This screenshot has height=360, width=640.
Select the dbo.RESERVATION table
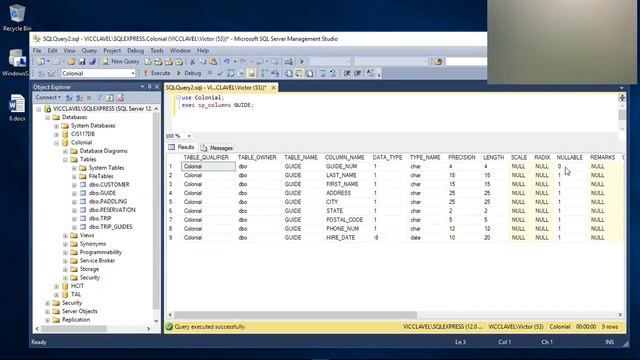[x=112, y=210]
